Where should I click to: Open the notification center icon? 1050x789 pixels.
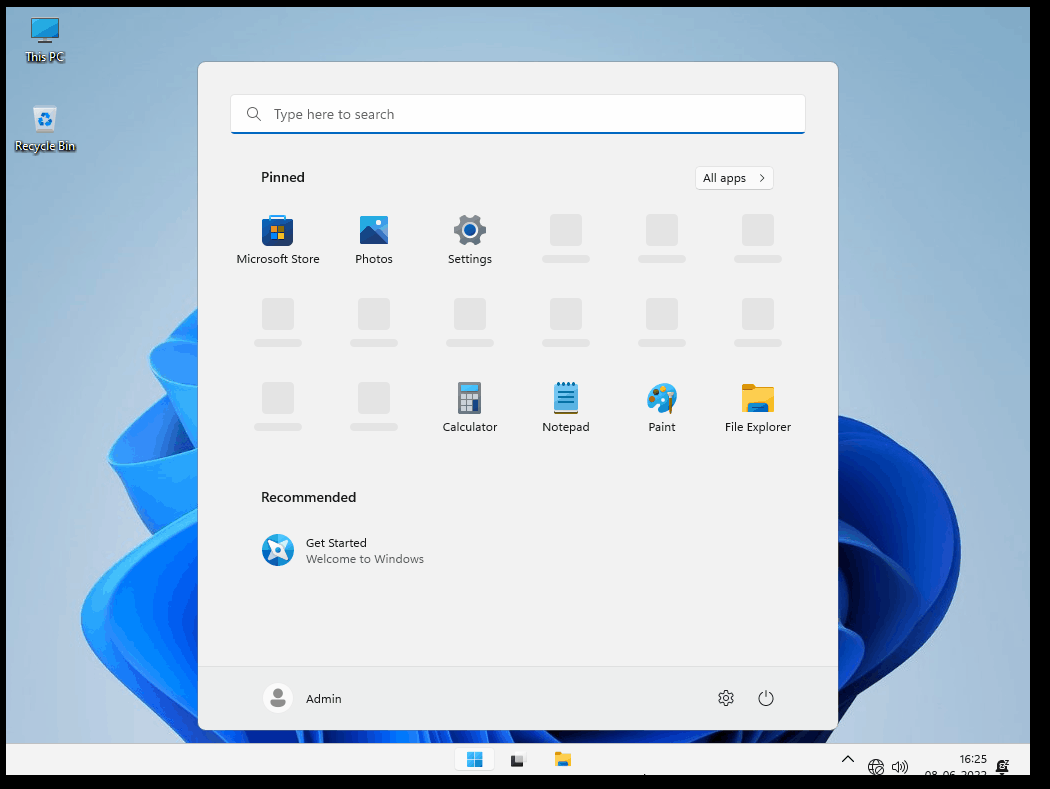(1002, 766)
